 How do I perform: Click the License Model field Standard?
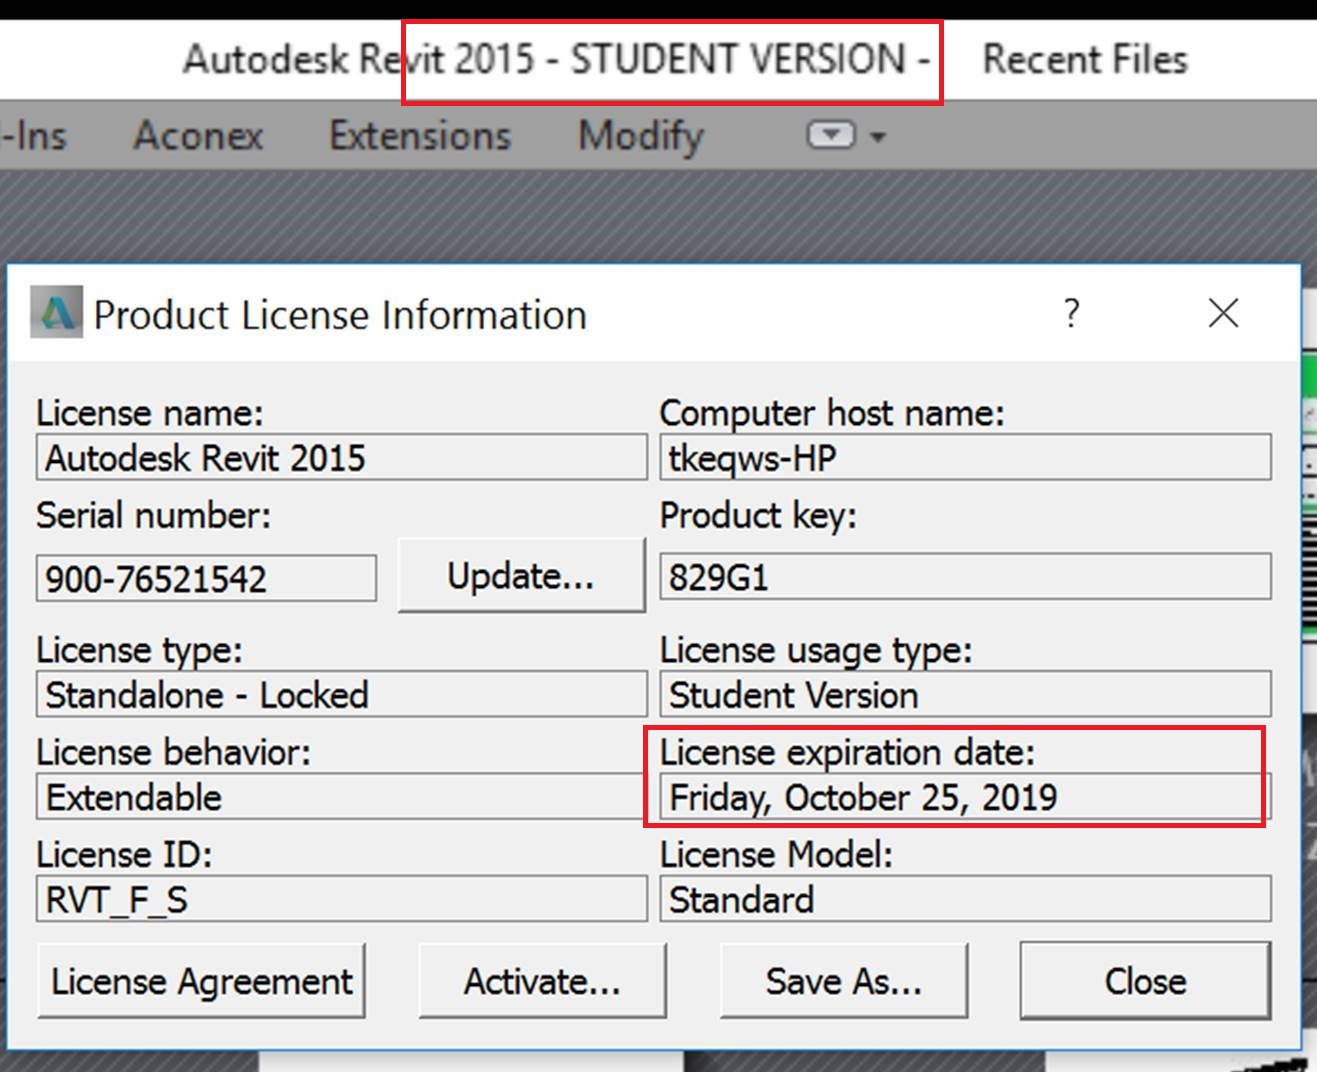click(965, 899)
